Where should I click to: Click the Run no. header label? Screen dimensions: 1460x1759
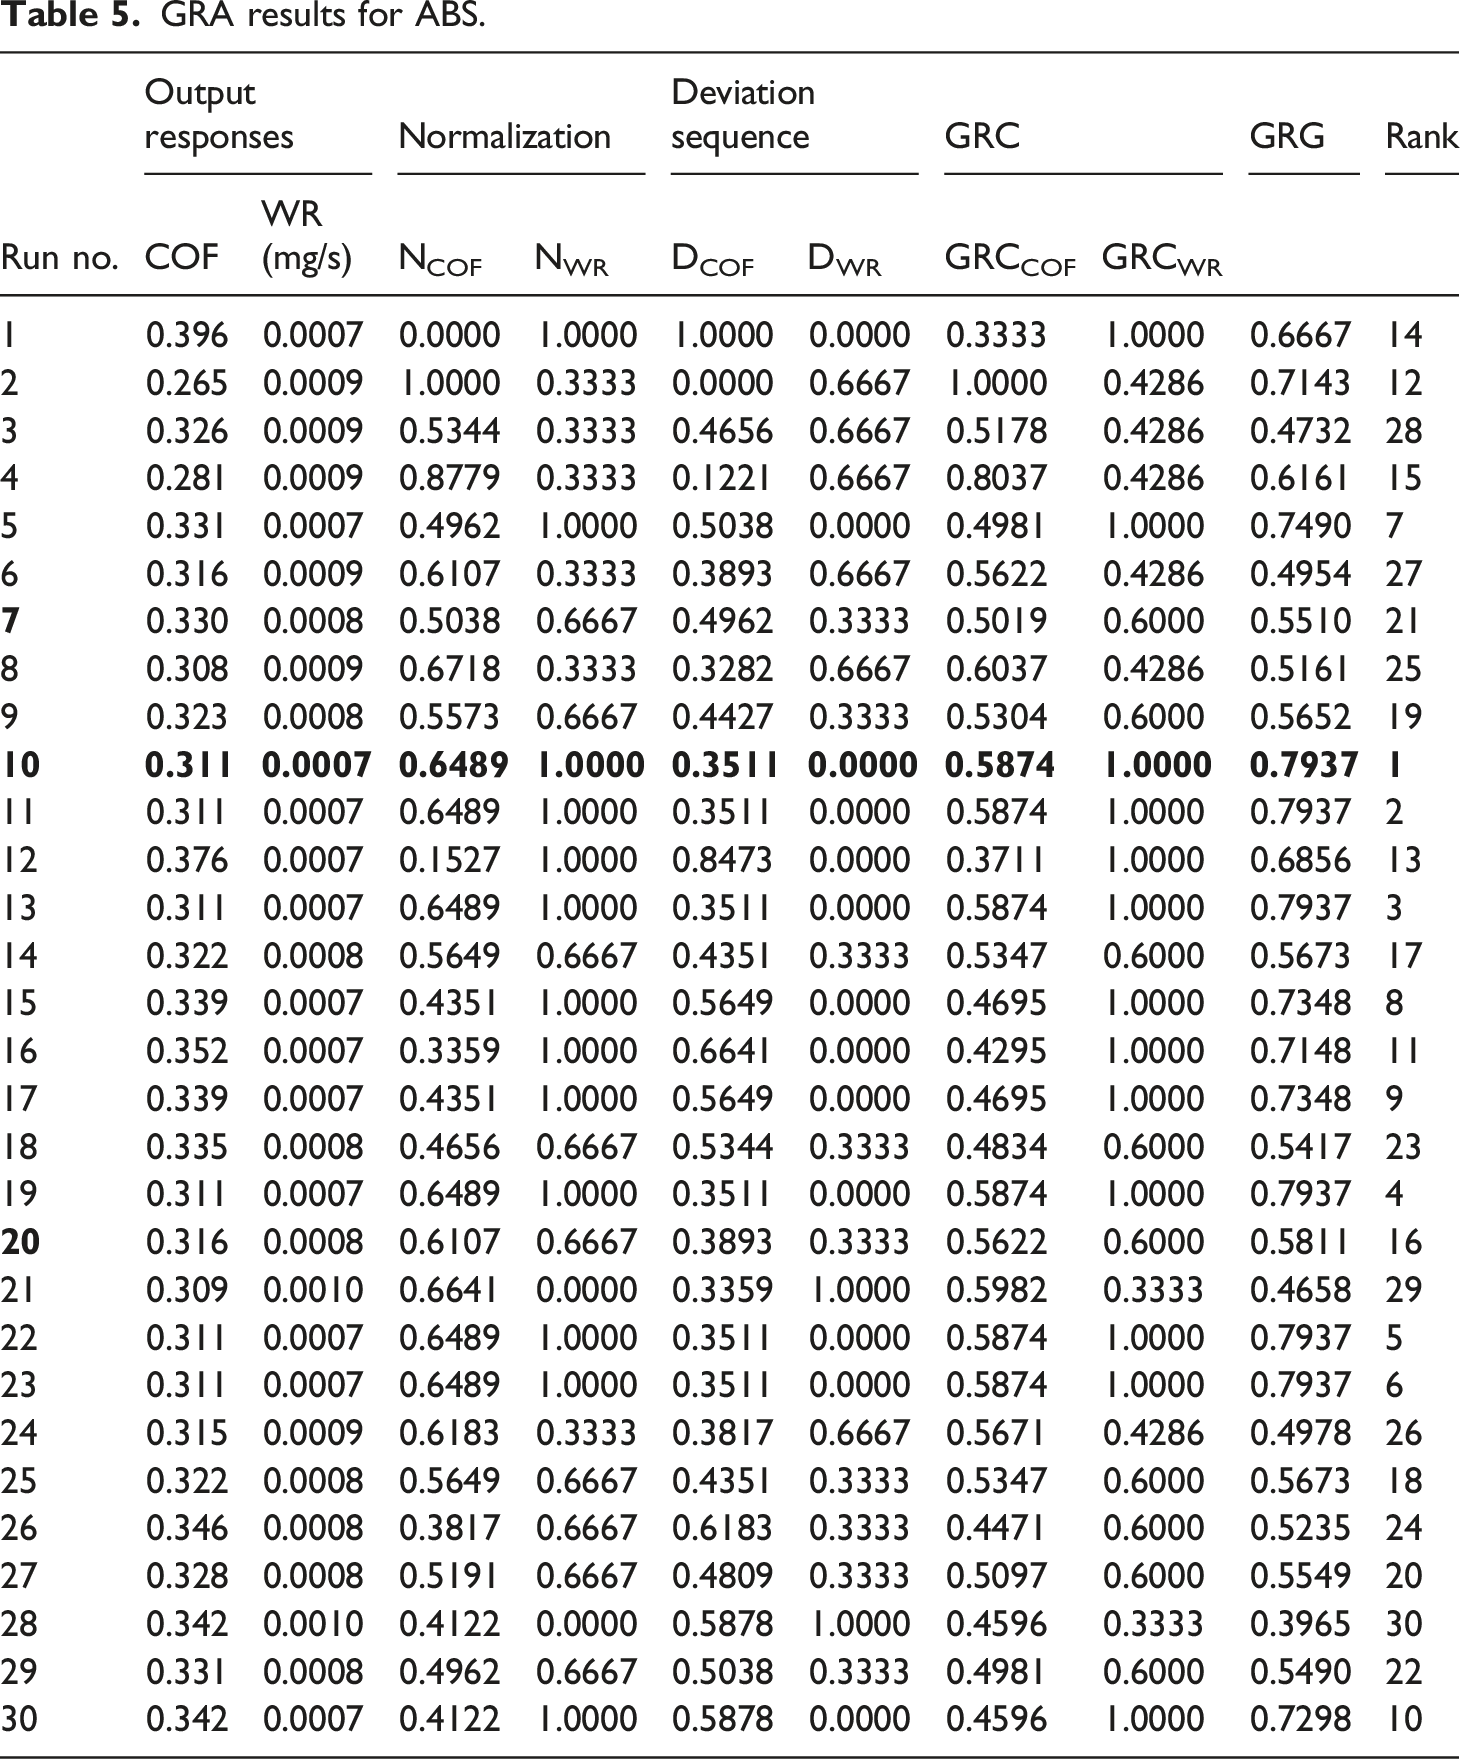[60, 258]
